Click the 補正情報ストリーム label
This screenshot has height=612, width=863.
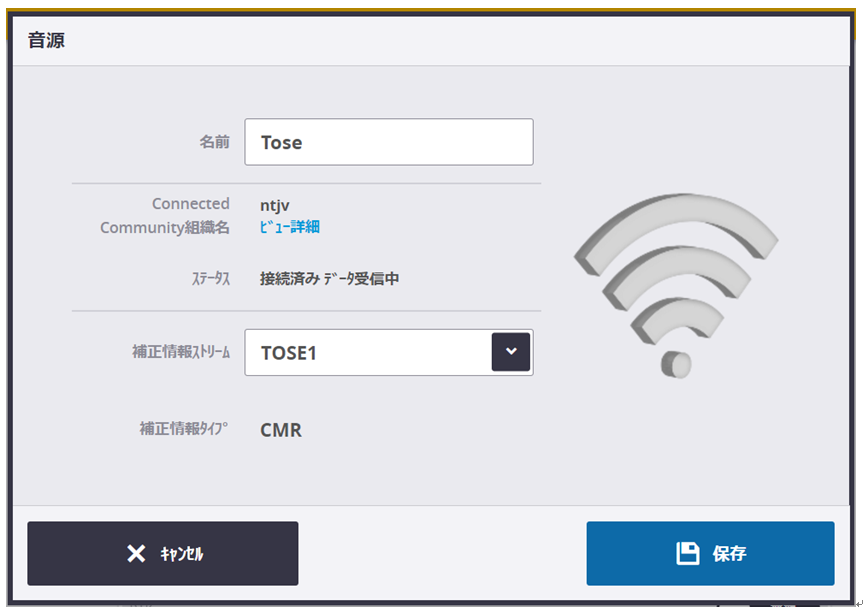click(x=181, y=352)
